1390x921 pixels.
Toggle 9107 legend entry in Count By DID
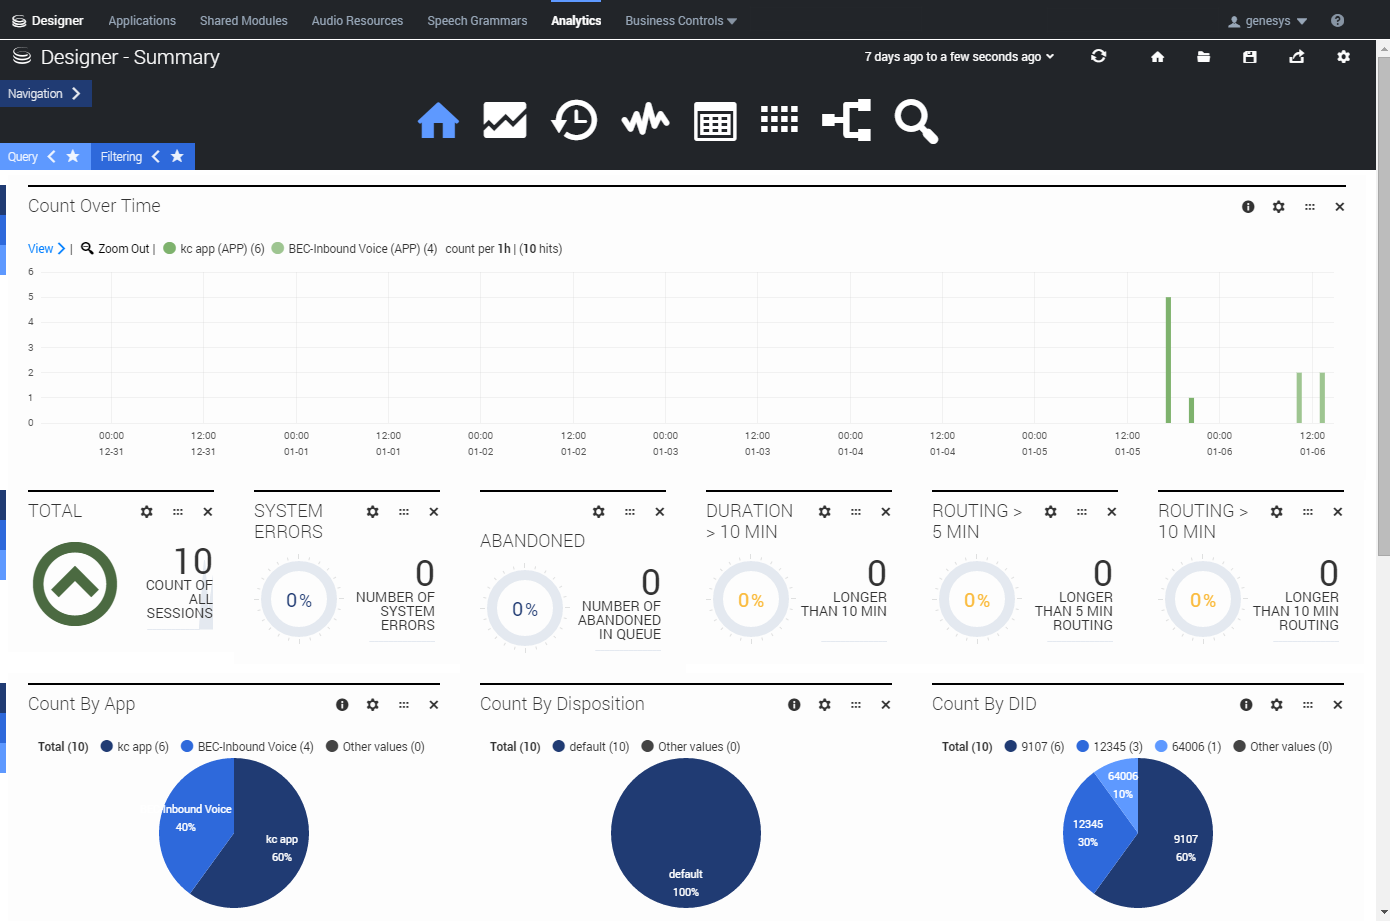point(1034,747)
